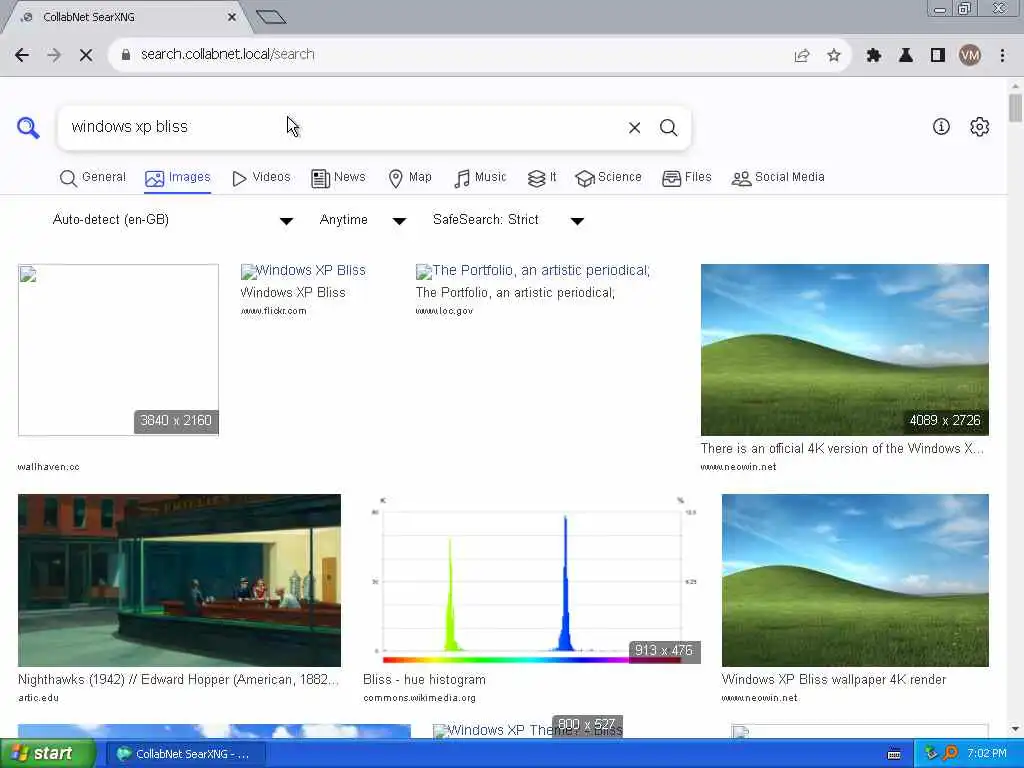Go forward with the browser forward arrow

coord(54,55)
